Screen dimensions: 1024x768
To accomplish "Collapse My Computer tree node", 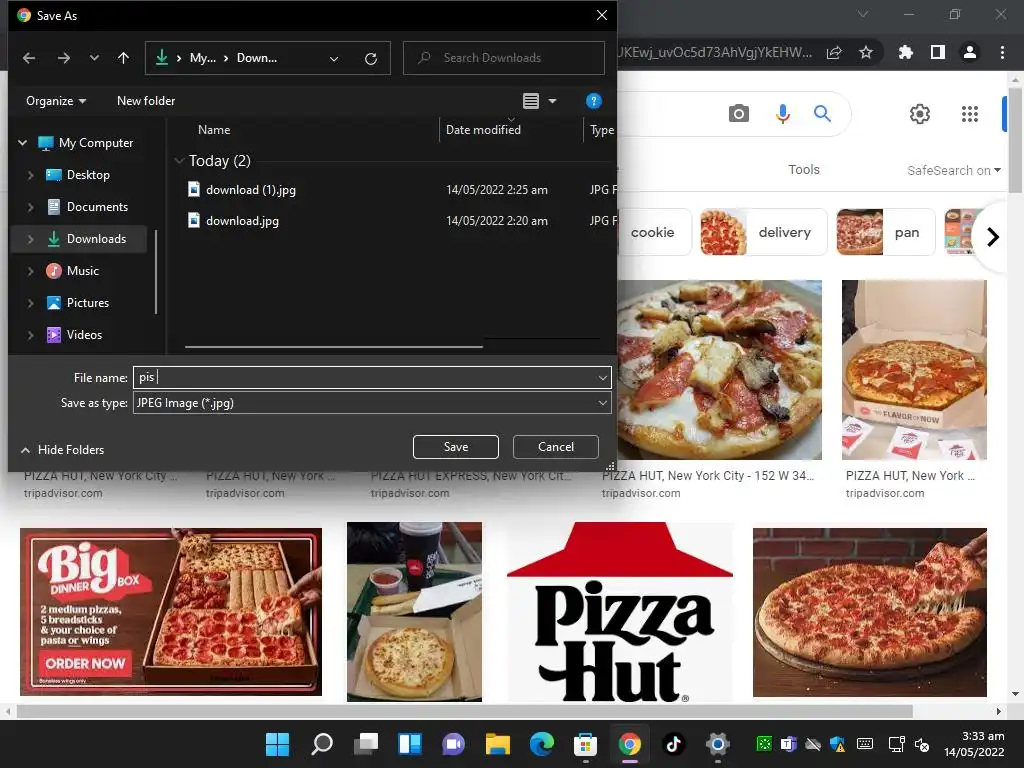I will [22, 142].
